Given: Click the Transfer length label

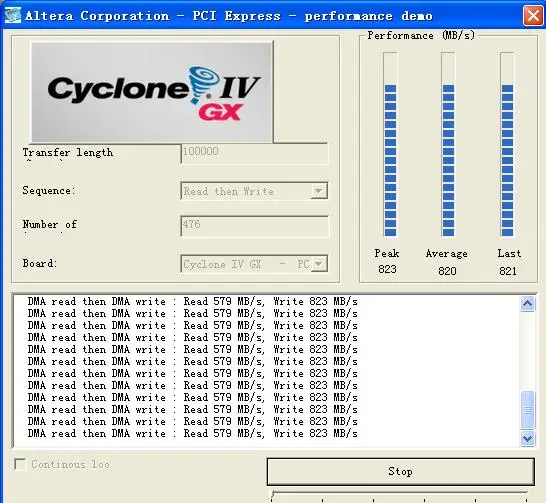Looking at the screenshot, I should pos(68,153).
